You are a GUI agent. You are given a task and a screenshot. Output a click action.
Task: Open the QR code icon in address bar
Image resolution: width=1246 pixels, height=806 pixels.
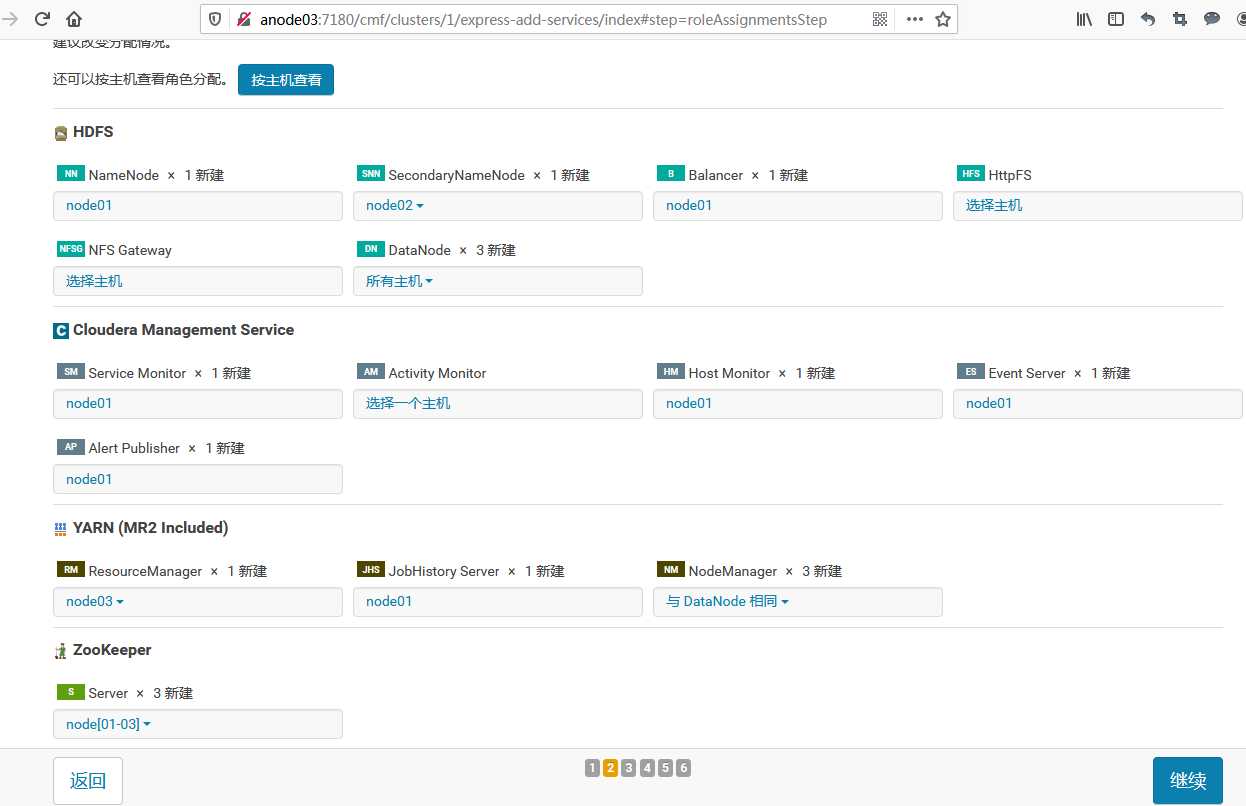[880, 19]
